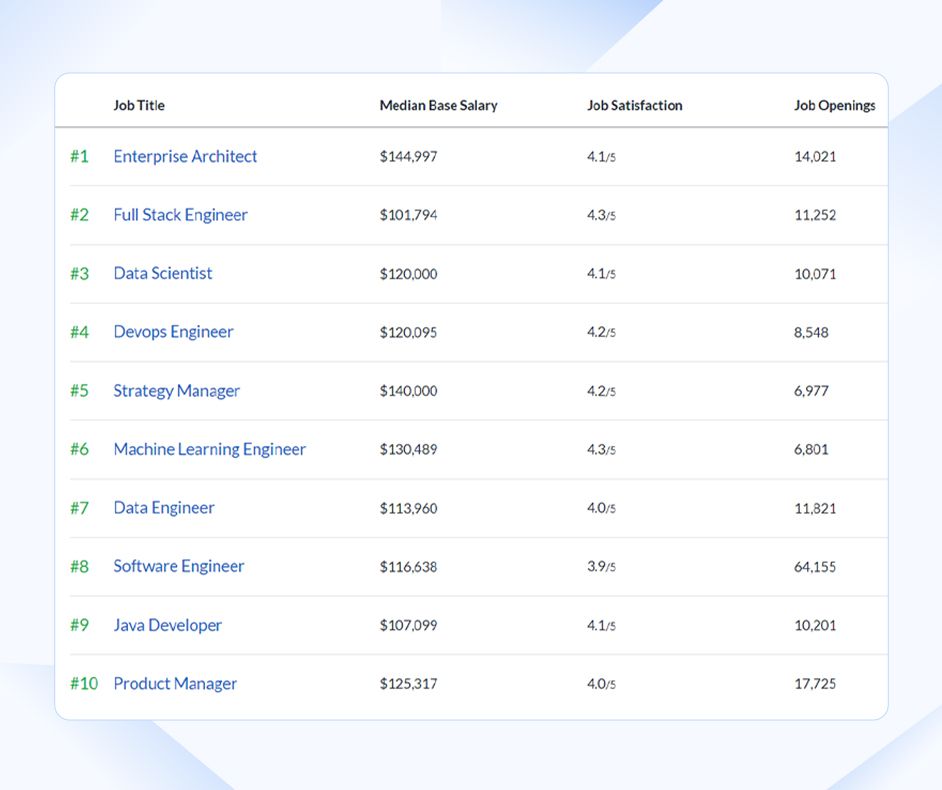Click the #1 rank label
The height and width of the screenshot is (790, 942).
pos(80,156)
